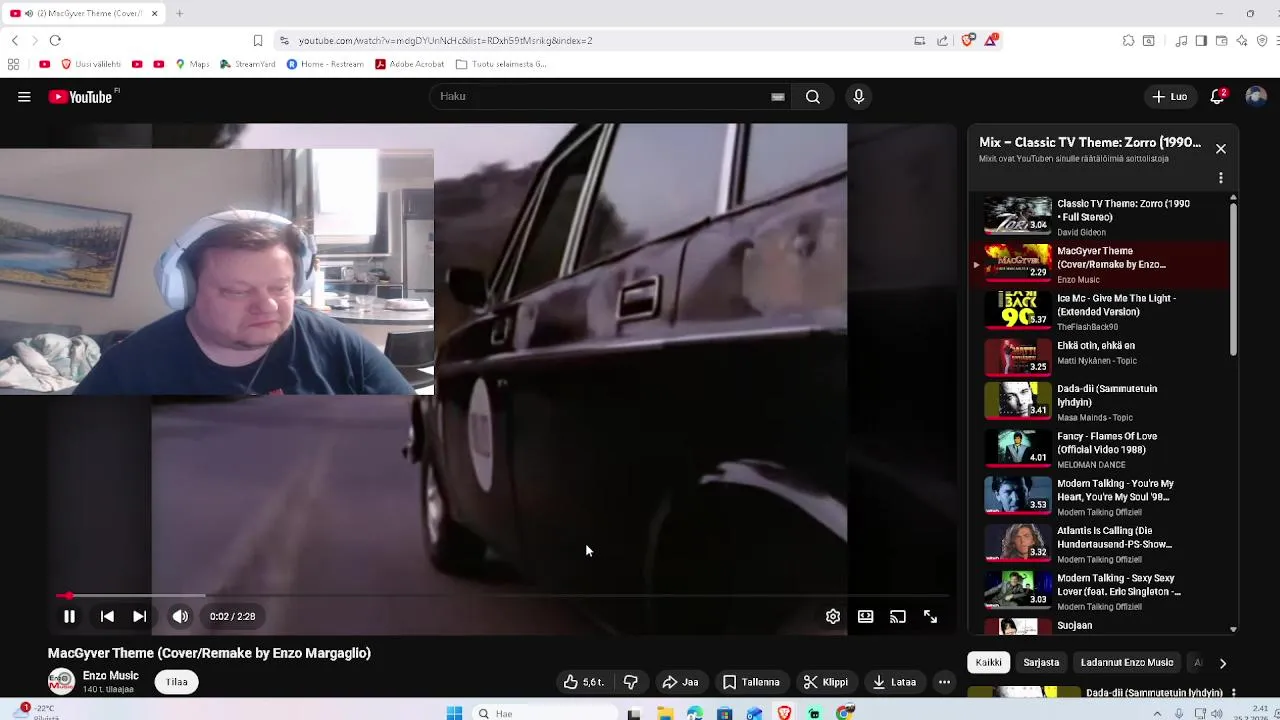This screenshot has height=720, width=1280.
Task: Share the video with Jaa
Action: 680,682
